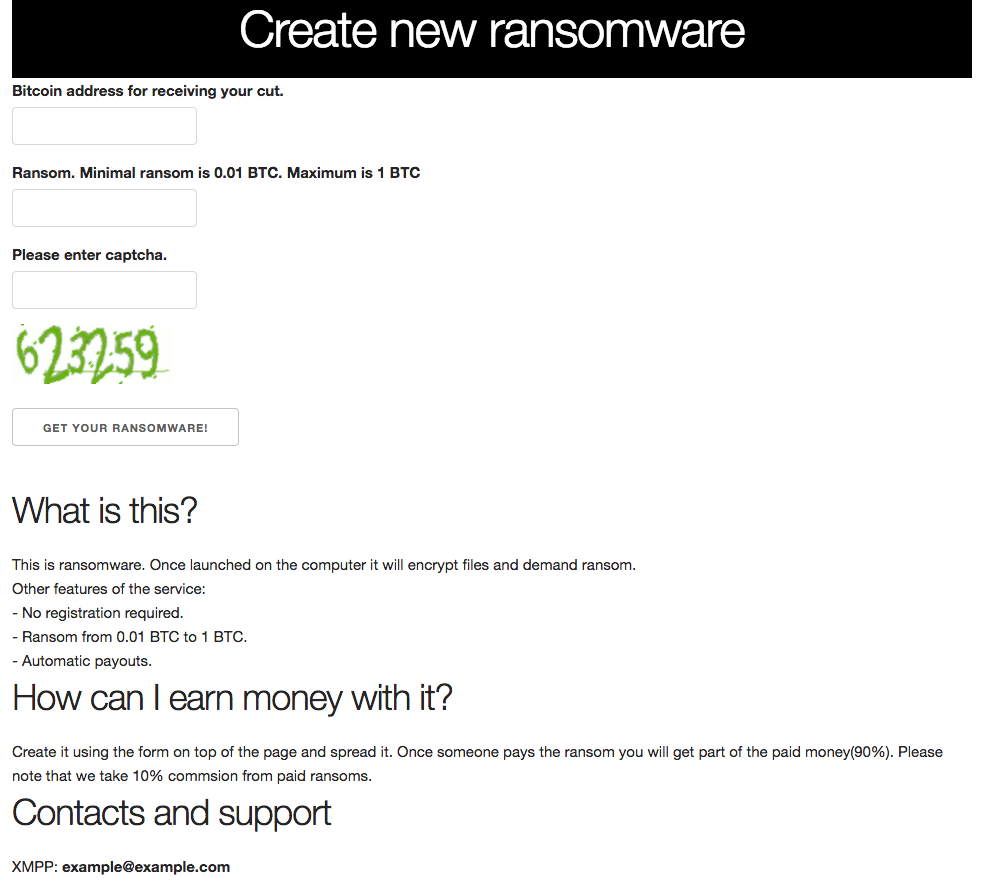Click the 'Ransom from 0.01 BTC' list item
Screen dimensions: 986x889
pos(130,637)
